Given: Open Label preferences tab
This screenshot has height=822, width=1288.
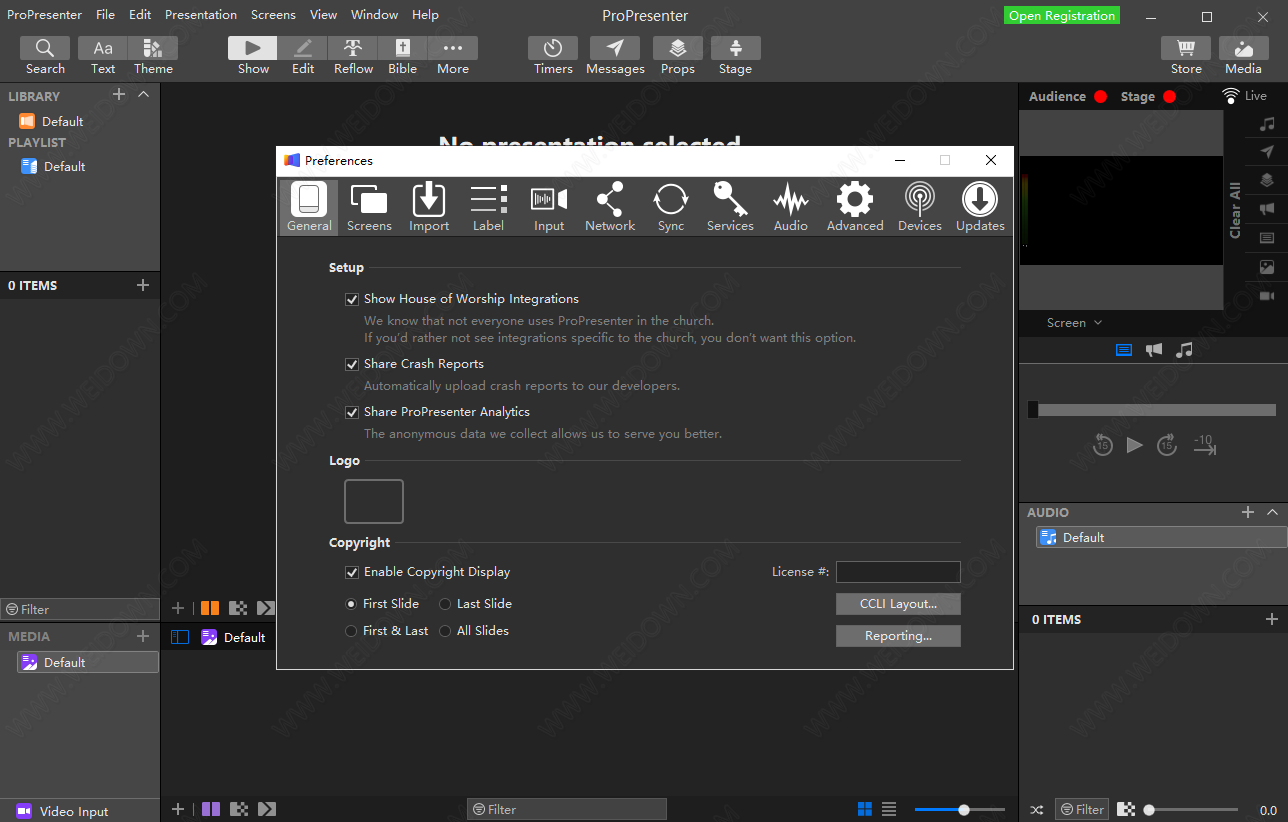Looking at the screenshot, I should coord(488,207).
